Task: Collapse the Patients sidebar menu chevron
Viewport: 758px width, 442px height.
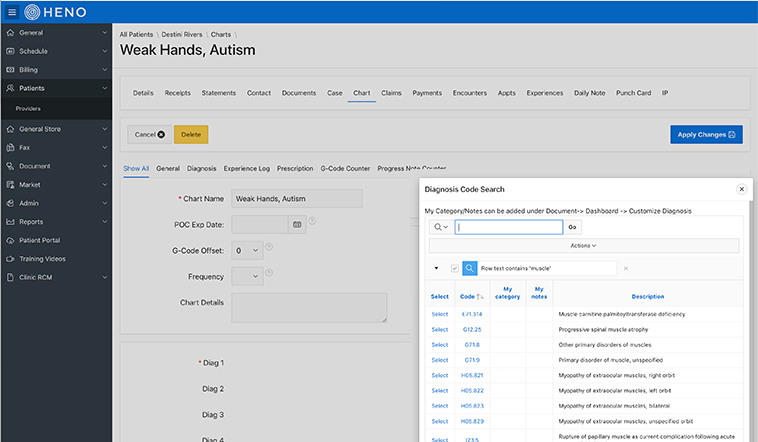Action: (105, 88)
